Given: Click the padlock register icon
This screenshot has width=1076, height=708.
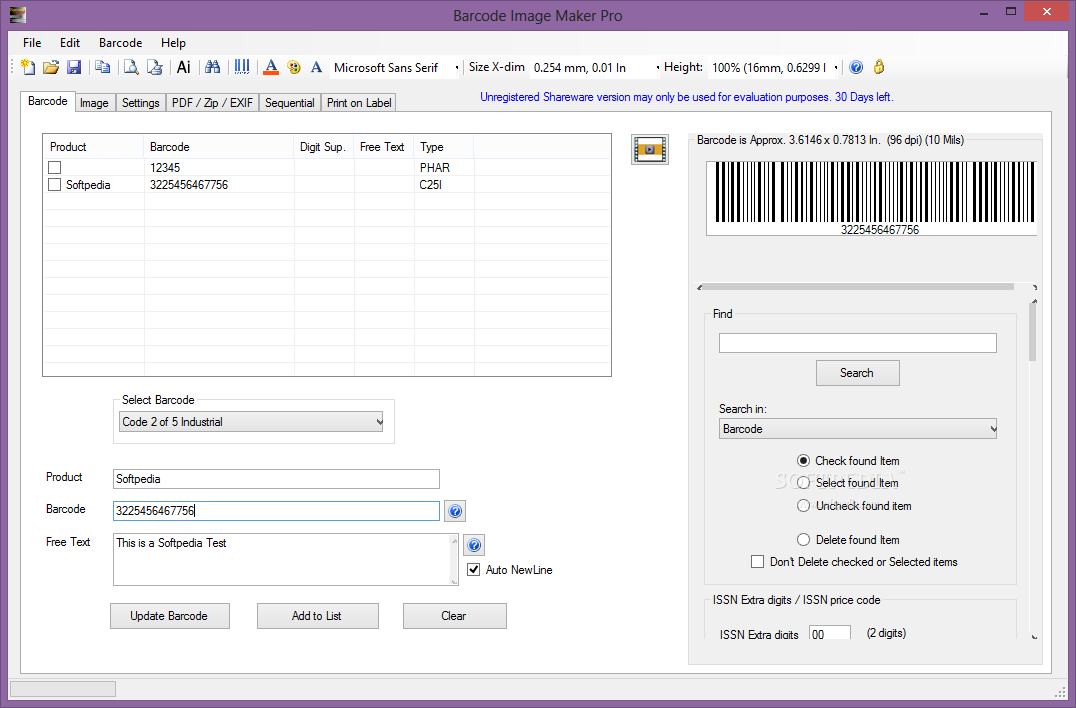Looking at the screenshot, I should [879, 67].
